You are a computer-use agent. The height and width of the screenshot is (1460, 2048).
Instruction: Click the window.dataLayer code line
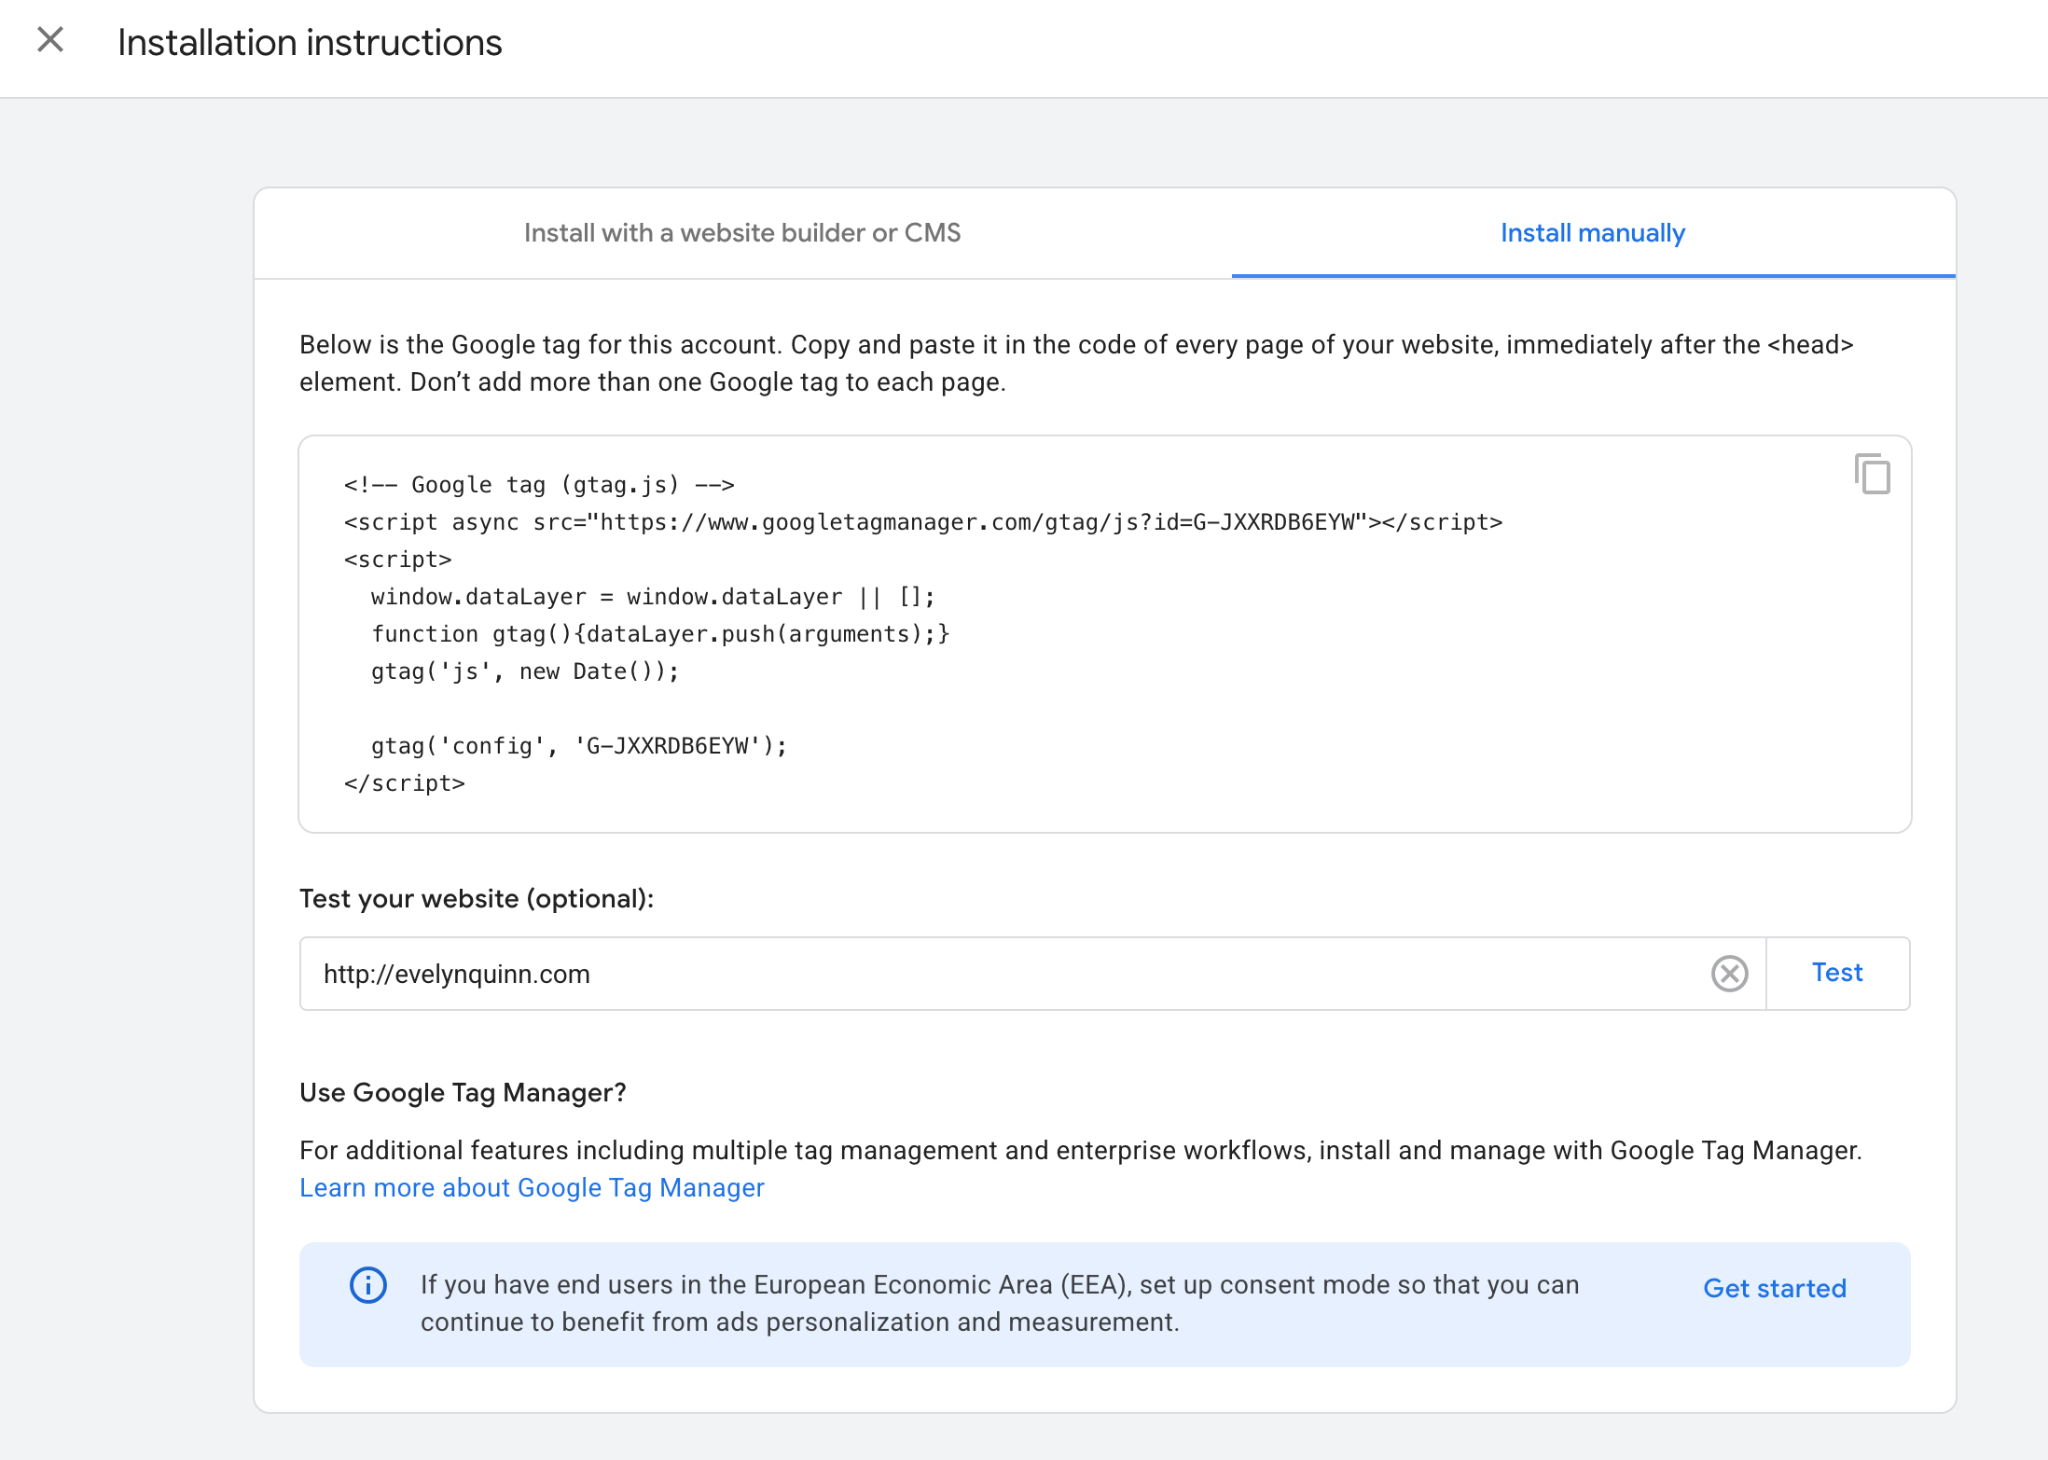point(652,597)
